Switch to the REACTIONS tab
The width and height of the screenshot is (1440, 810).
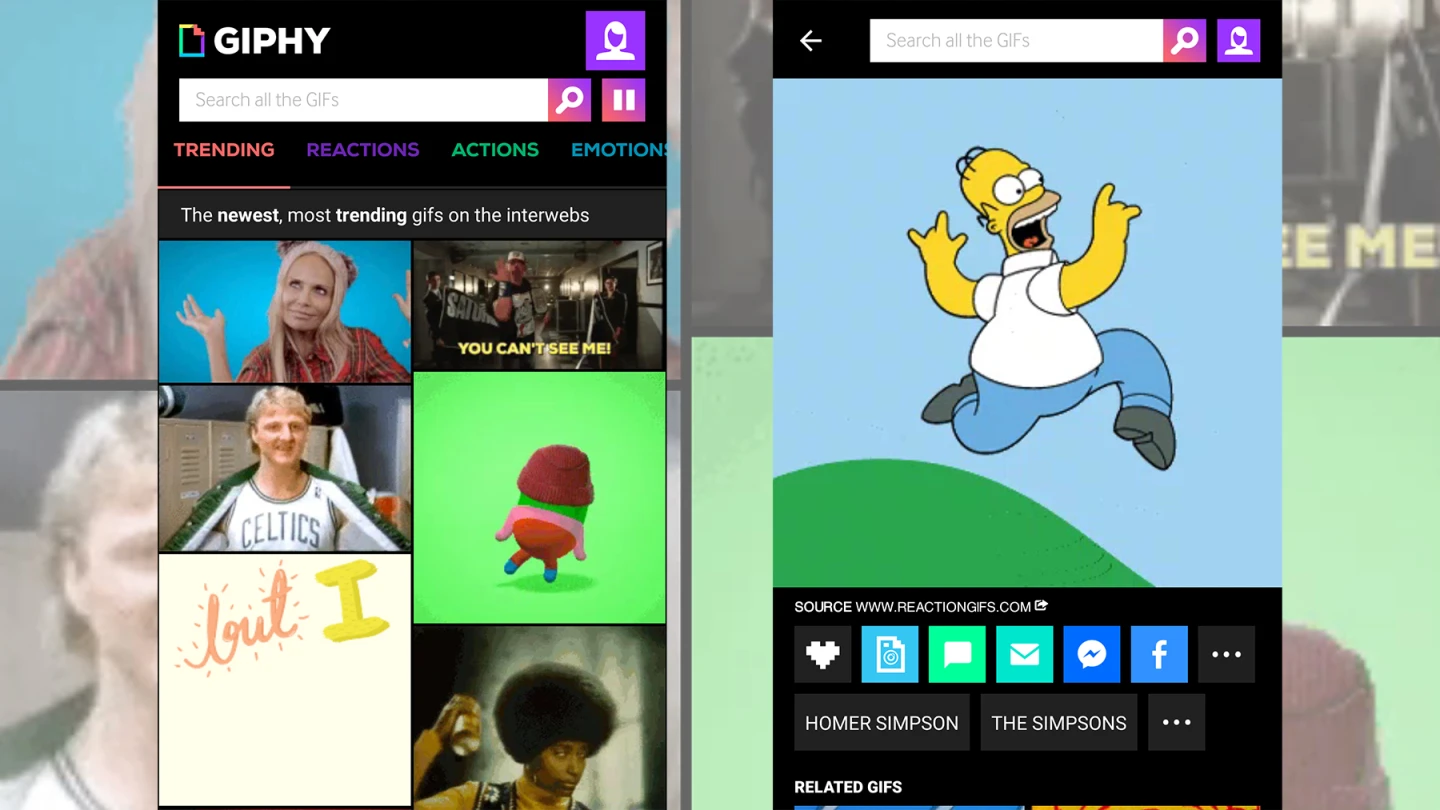click(363, 150)
